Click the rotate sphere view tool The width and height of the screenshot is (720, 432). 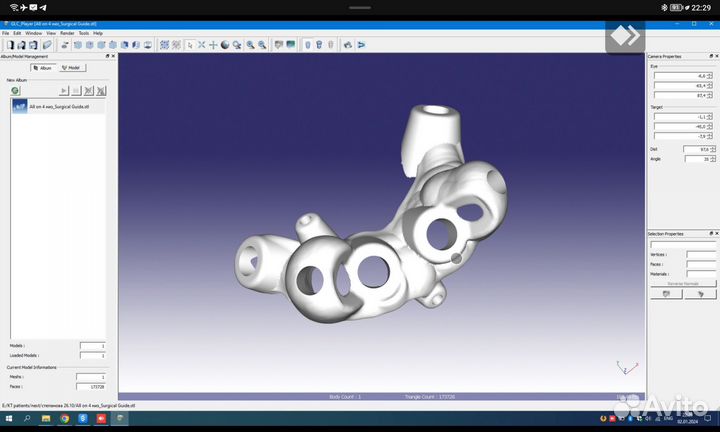[x=225, y=45]
